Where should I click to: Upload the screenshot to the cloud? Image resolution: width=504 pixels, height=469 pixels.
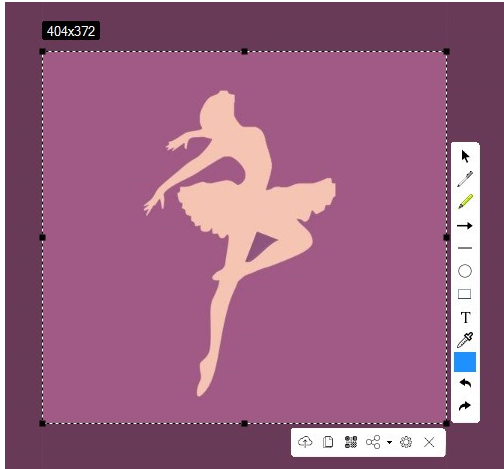pos(305,442)
